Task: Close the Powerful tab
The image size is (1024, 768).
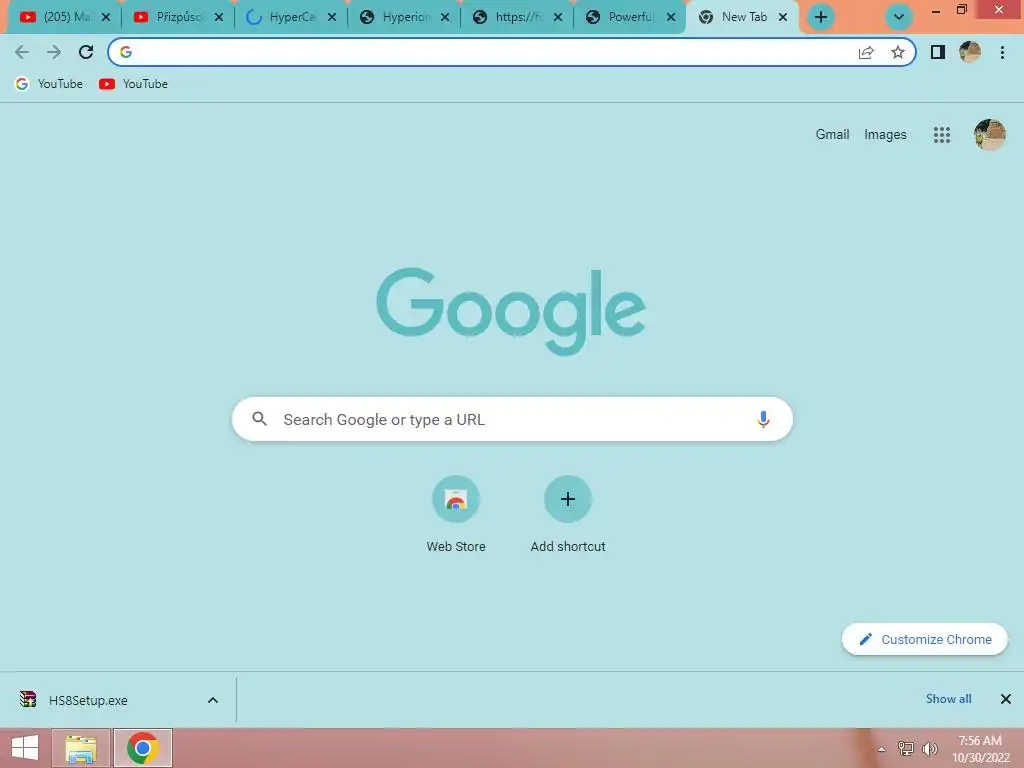Action: point(671,17)
